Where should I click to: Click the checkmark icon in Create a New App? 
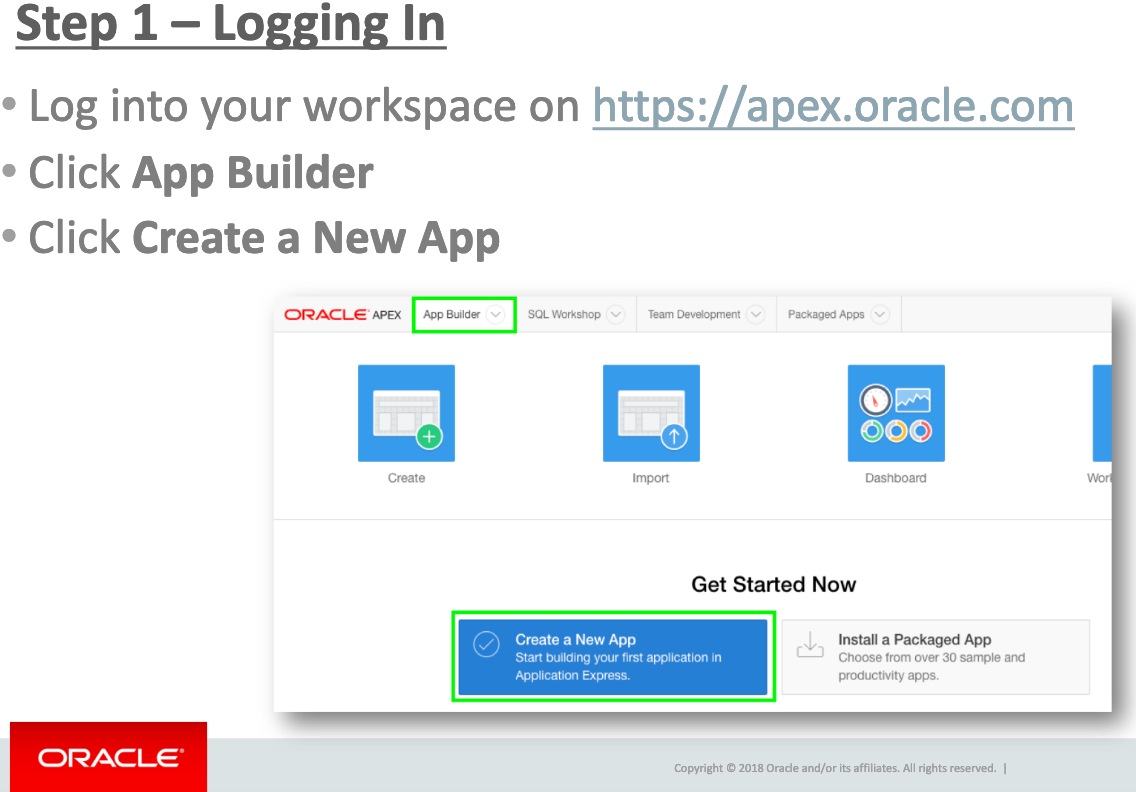click(486, 645)
